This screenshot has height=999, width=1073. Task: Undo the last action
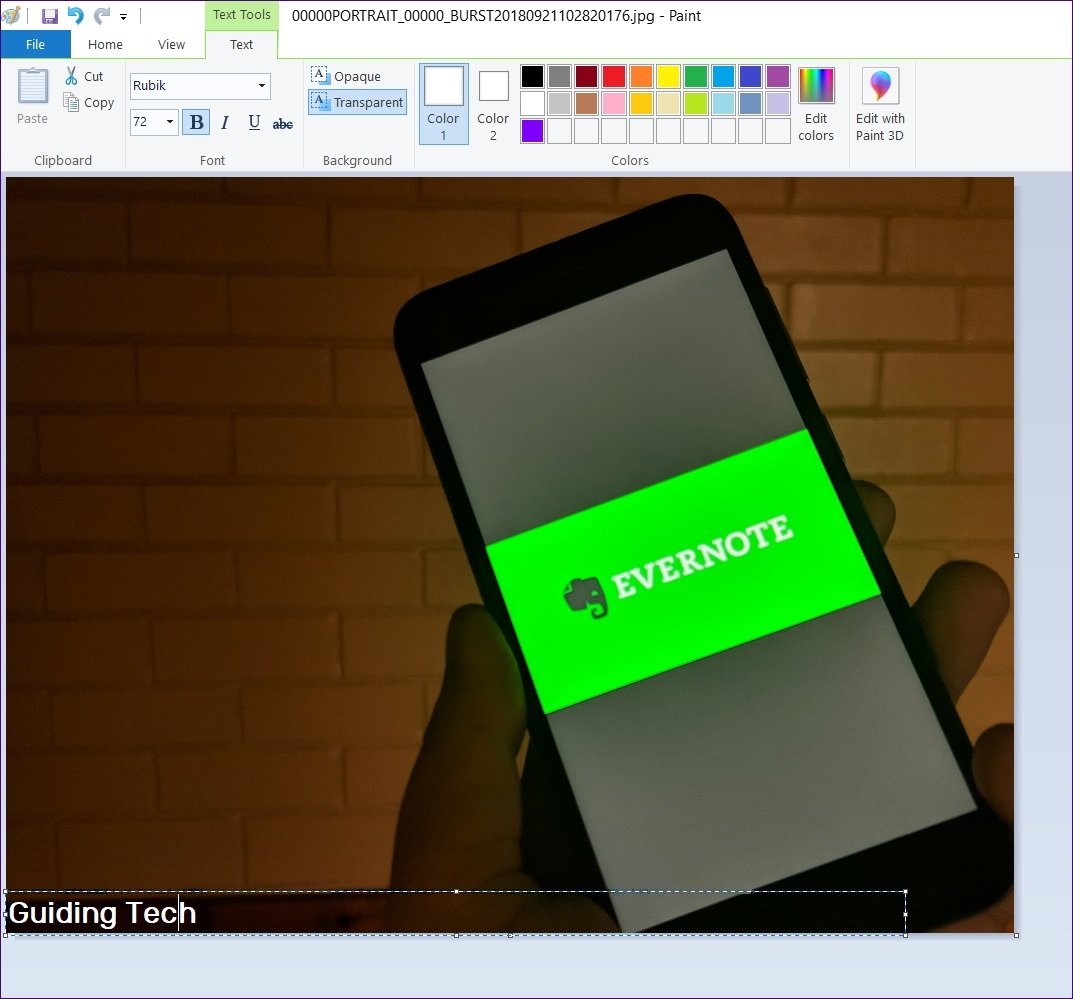[x=75, y=16]
